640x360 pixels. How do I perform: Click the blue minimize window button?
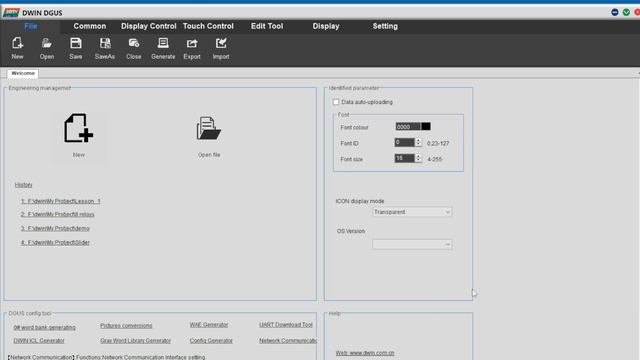pos(615,12)
